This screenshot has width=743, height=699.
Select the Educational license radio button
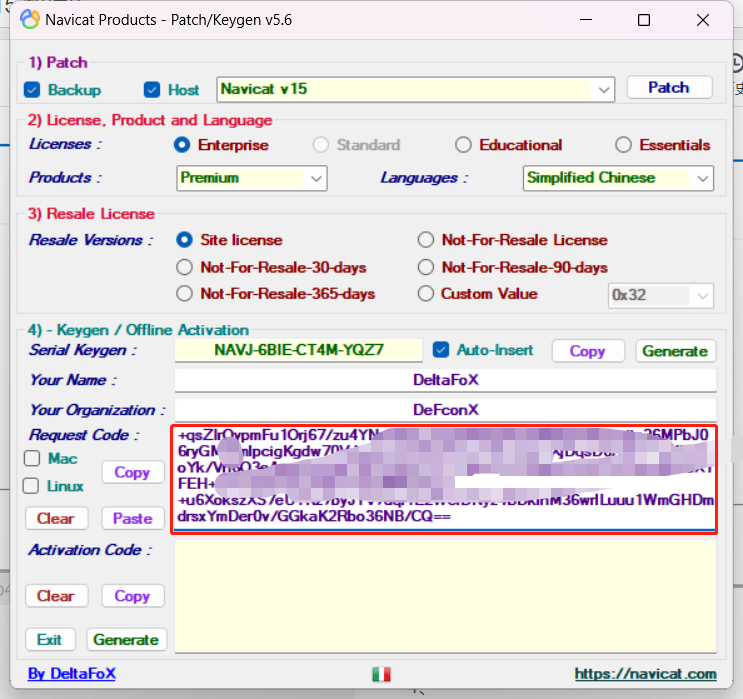click(x=463, y=145)
